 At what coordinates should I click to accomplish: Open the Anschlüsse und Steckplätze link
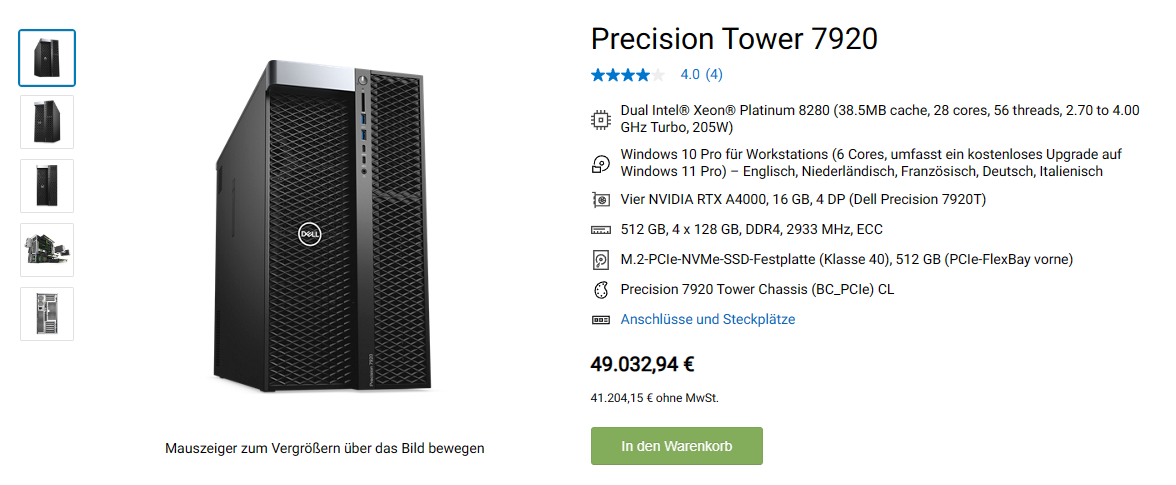(x=708, y=320)
